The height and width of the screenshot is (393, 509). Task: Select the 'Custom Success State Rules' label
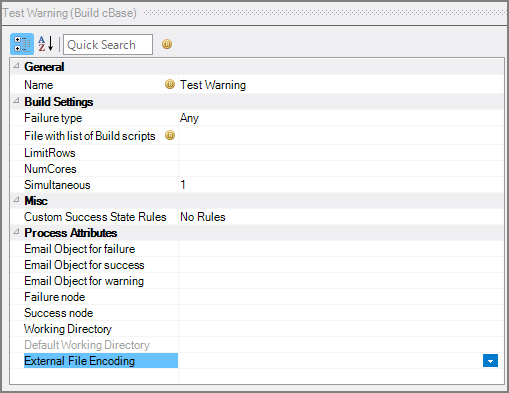click(x=95, y=217)
